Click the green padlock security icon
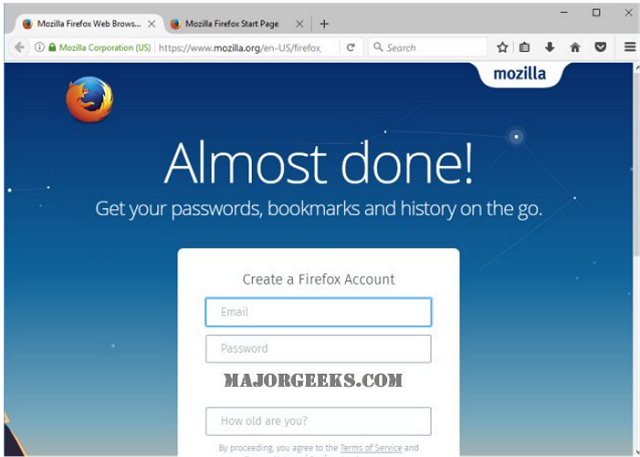The image size is (640, 457). [52, 47]
